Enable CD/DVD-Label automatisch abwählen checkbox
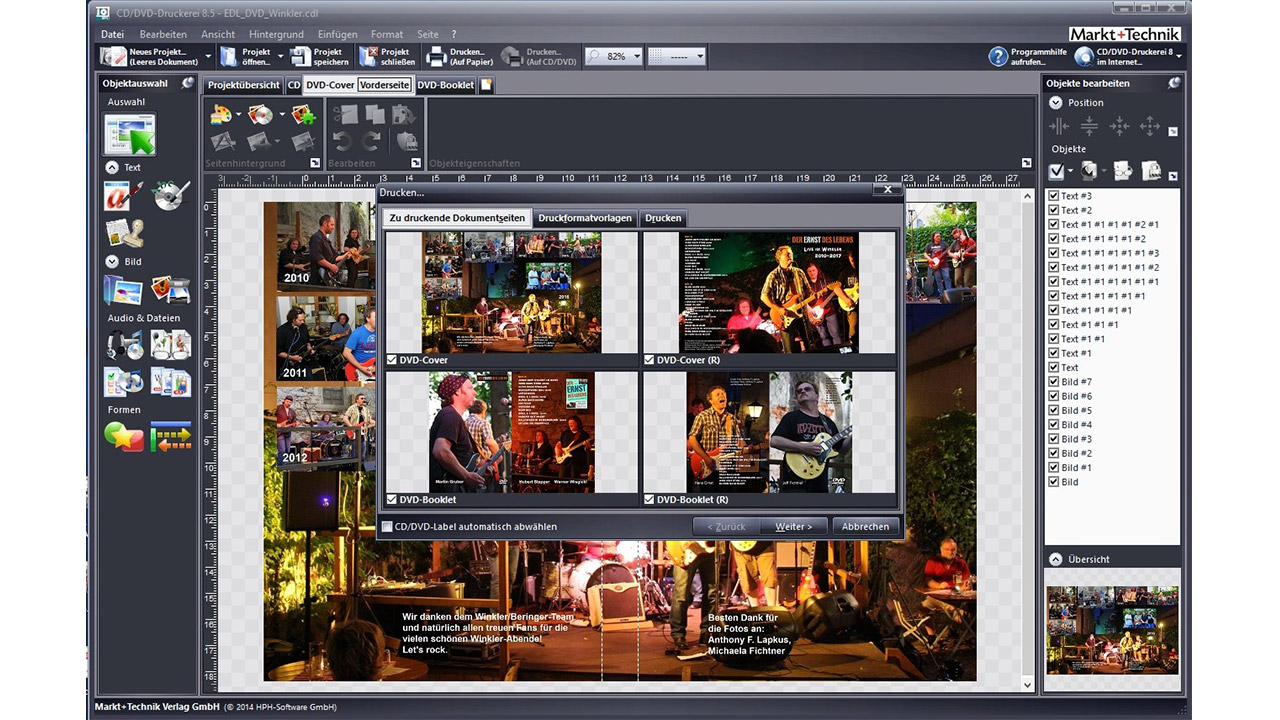Viewport: 1280px width, 720px height. [x=387, y=526]
